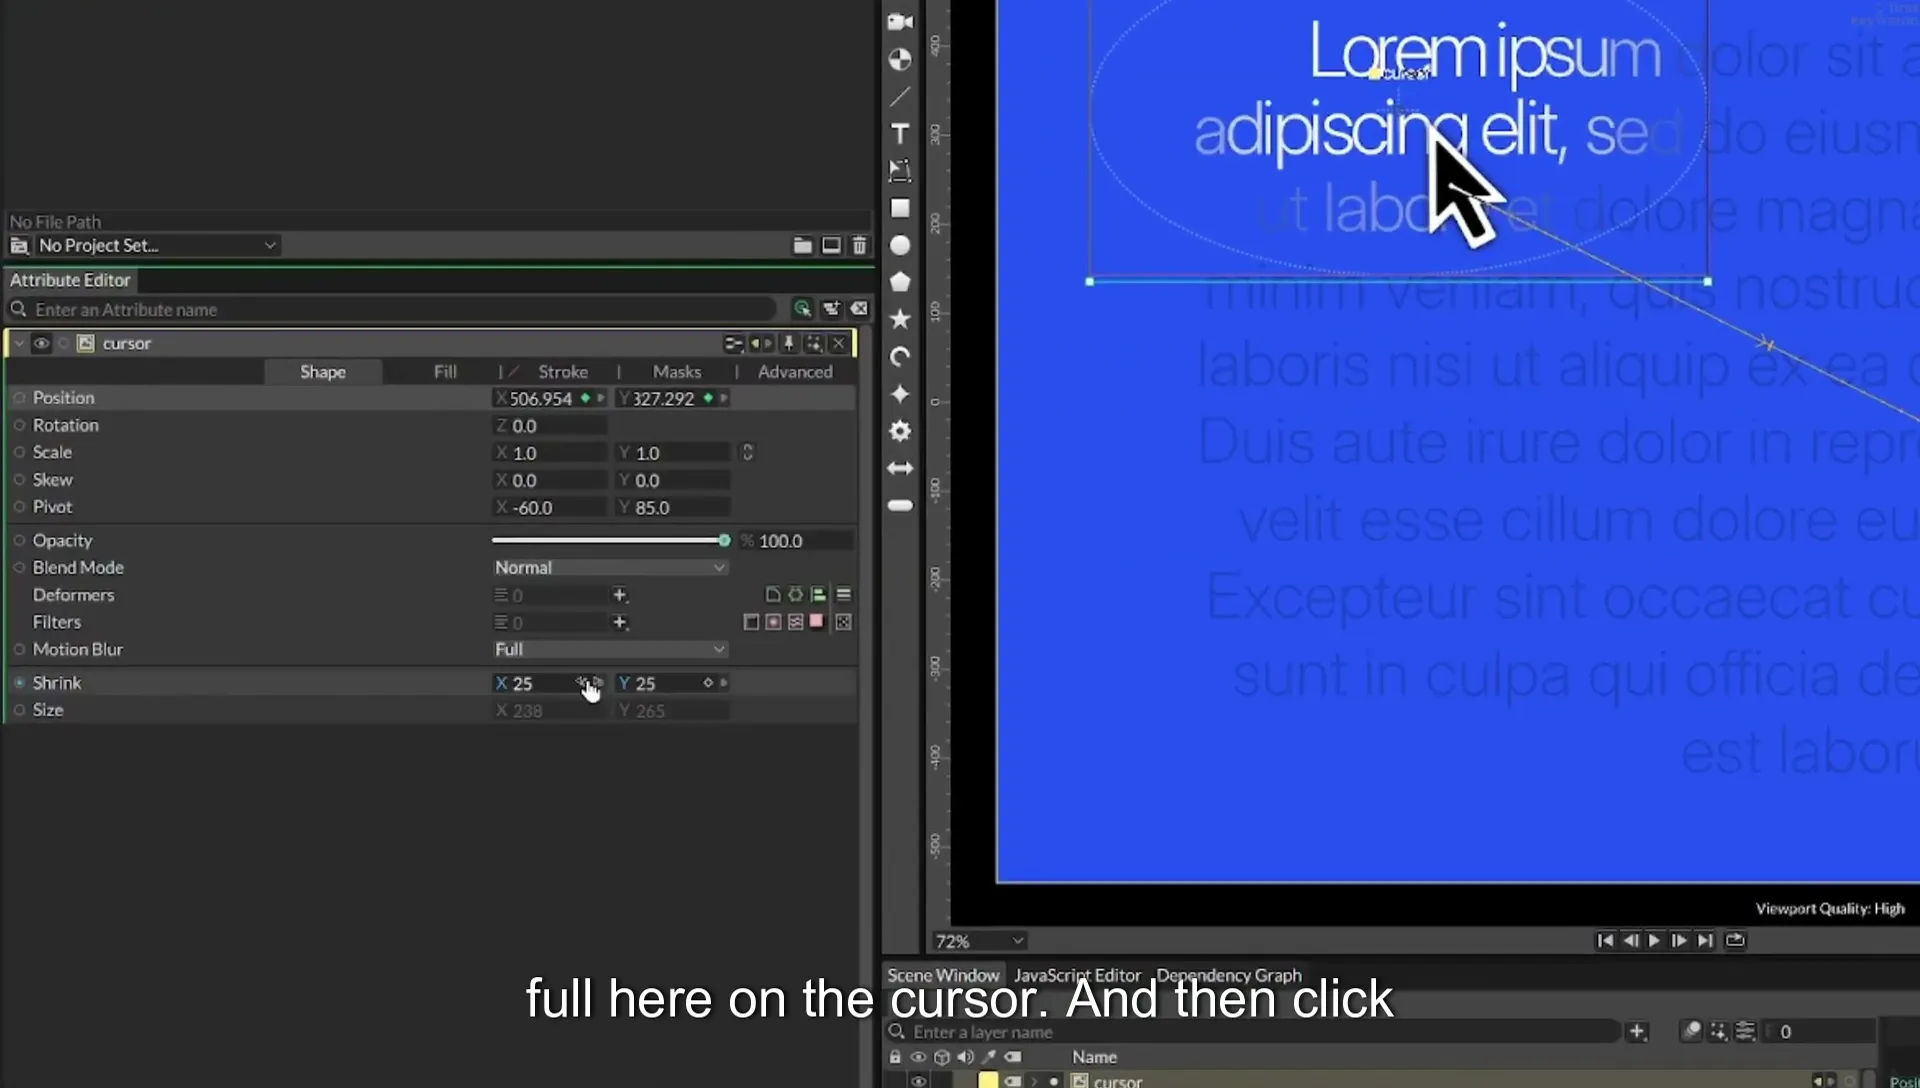Add layer with Scene Window plus button
This screenshot has height=1088, width=1920.
coord(1637,1031)
